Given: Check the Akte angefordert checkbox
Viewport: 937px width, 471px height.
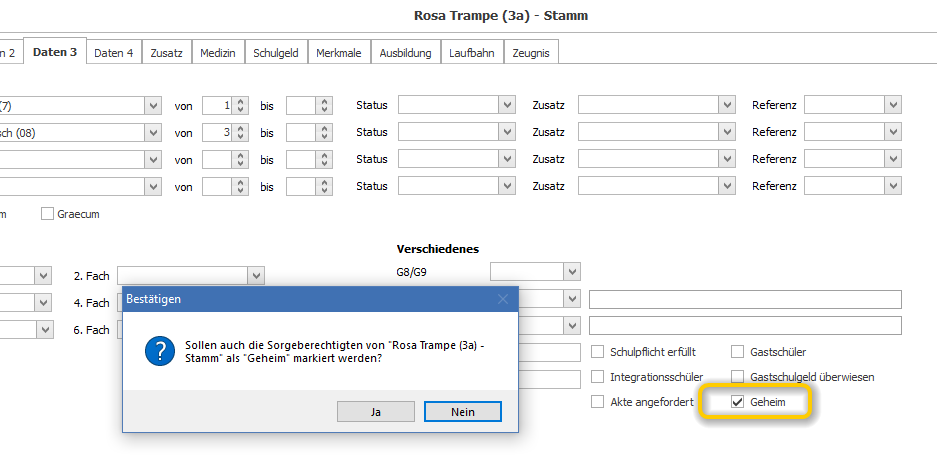Looking at the screenshot, I should tap(597, 402).
